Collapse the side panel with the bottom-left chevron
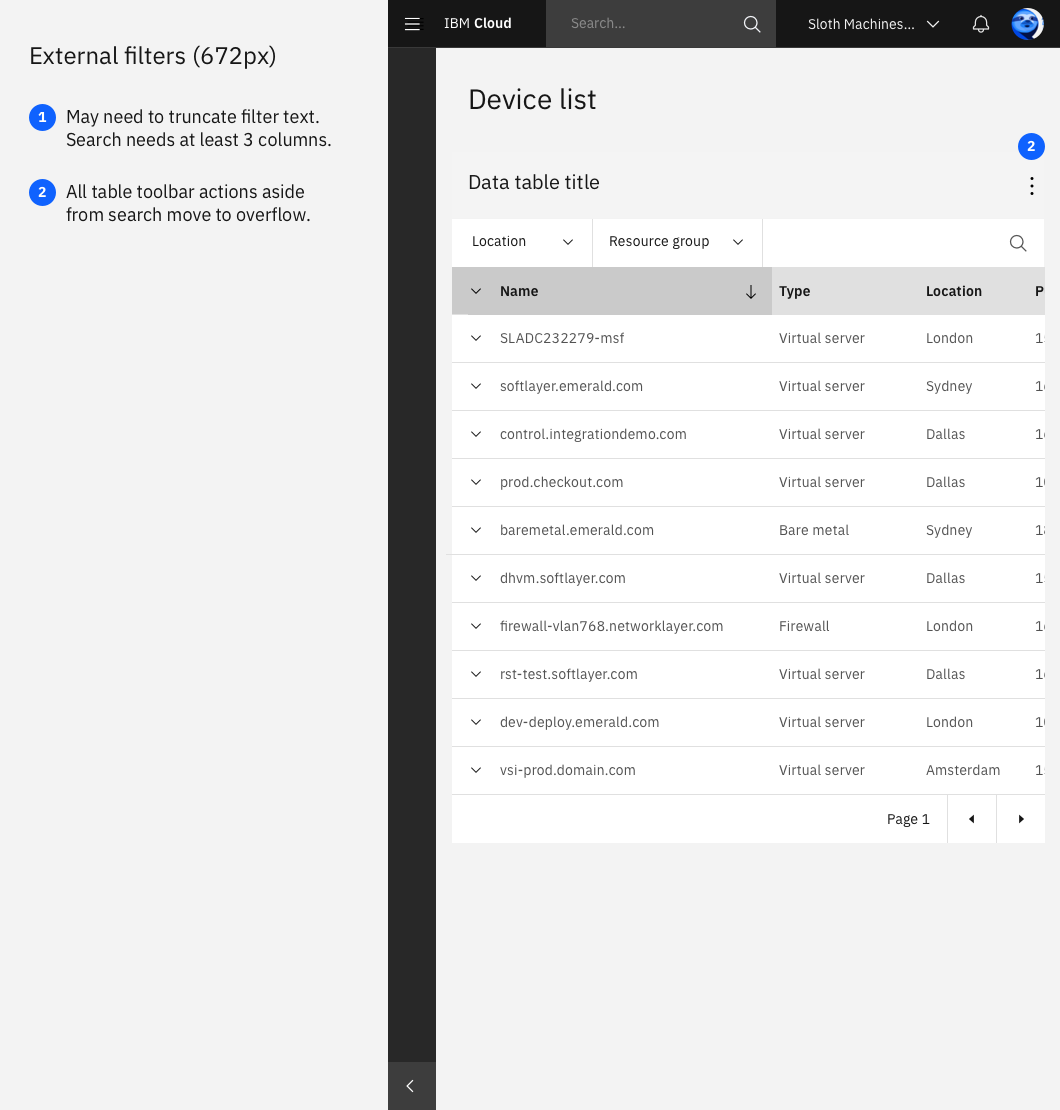Screen dimensions: 1060x1110 410,1086
